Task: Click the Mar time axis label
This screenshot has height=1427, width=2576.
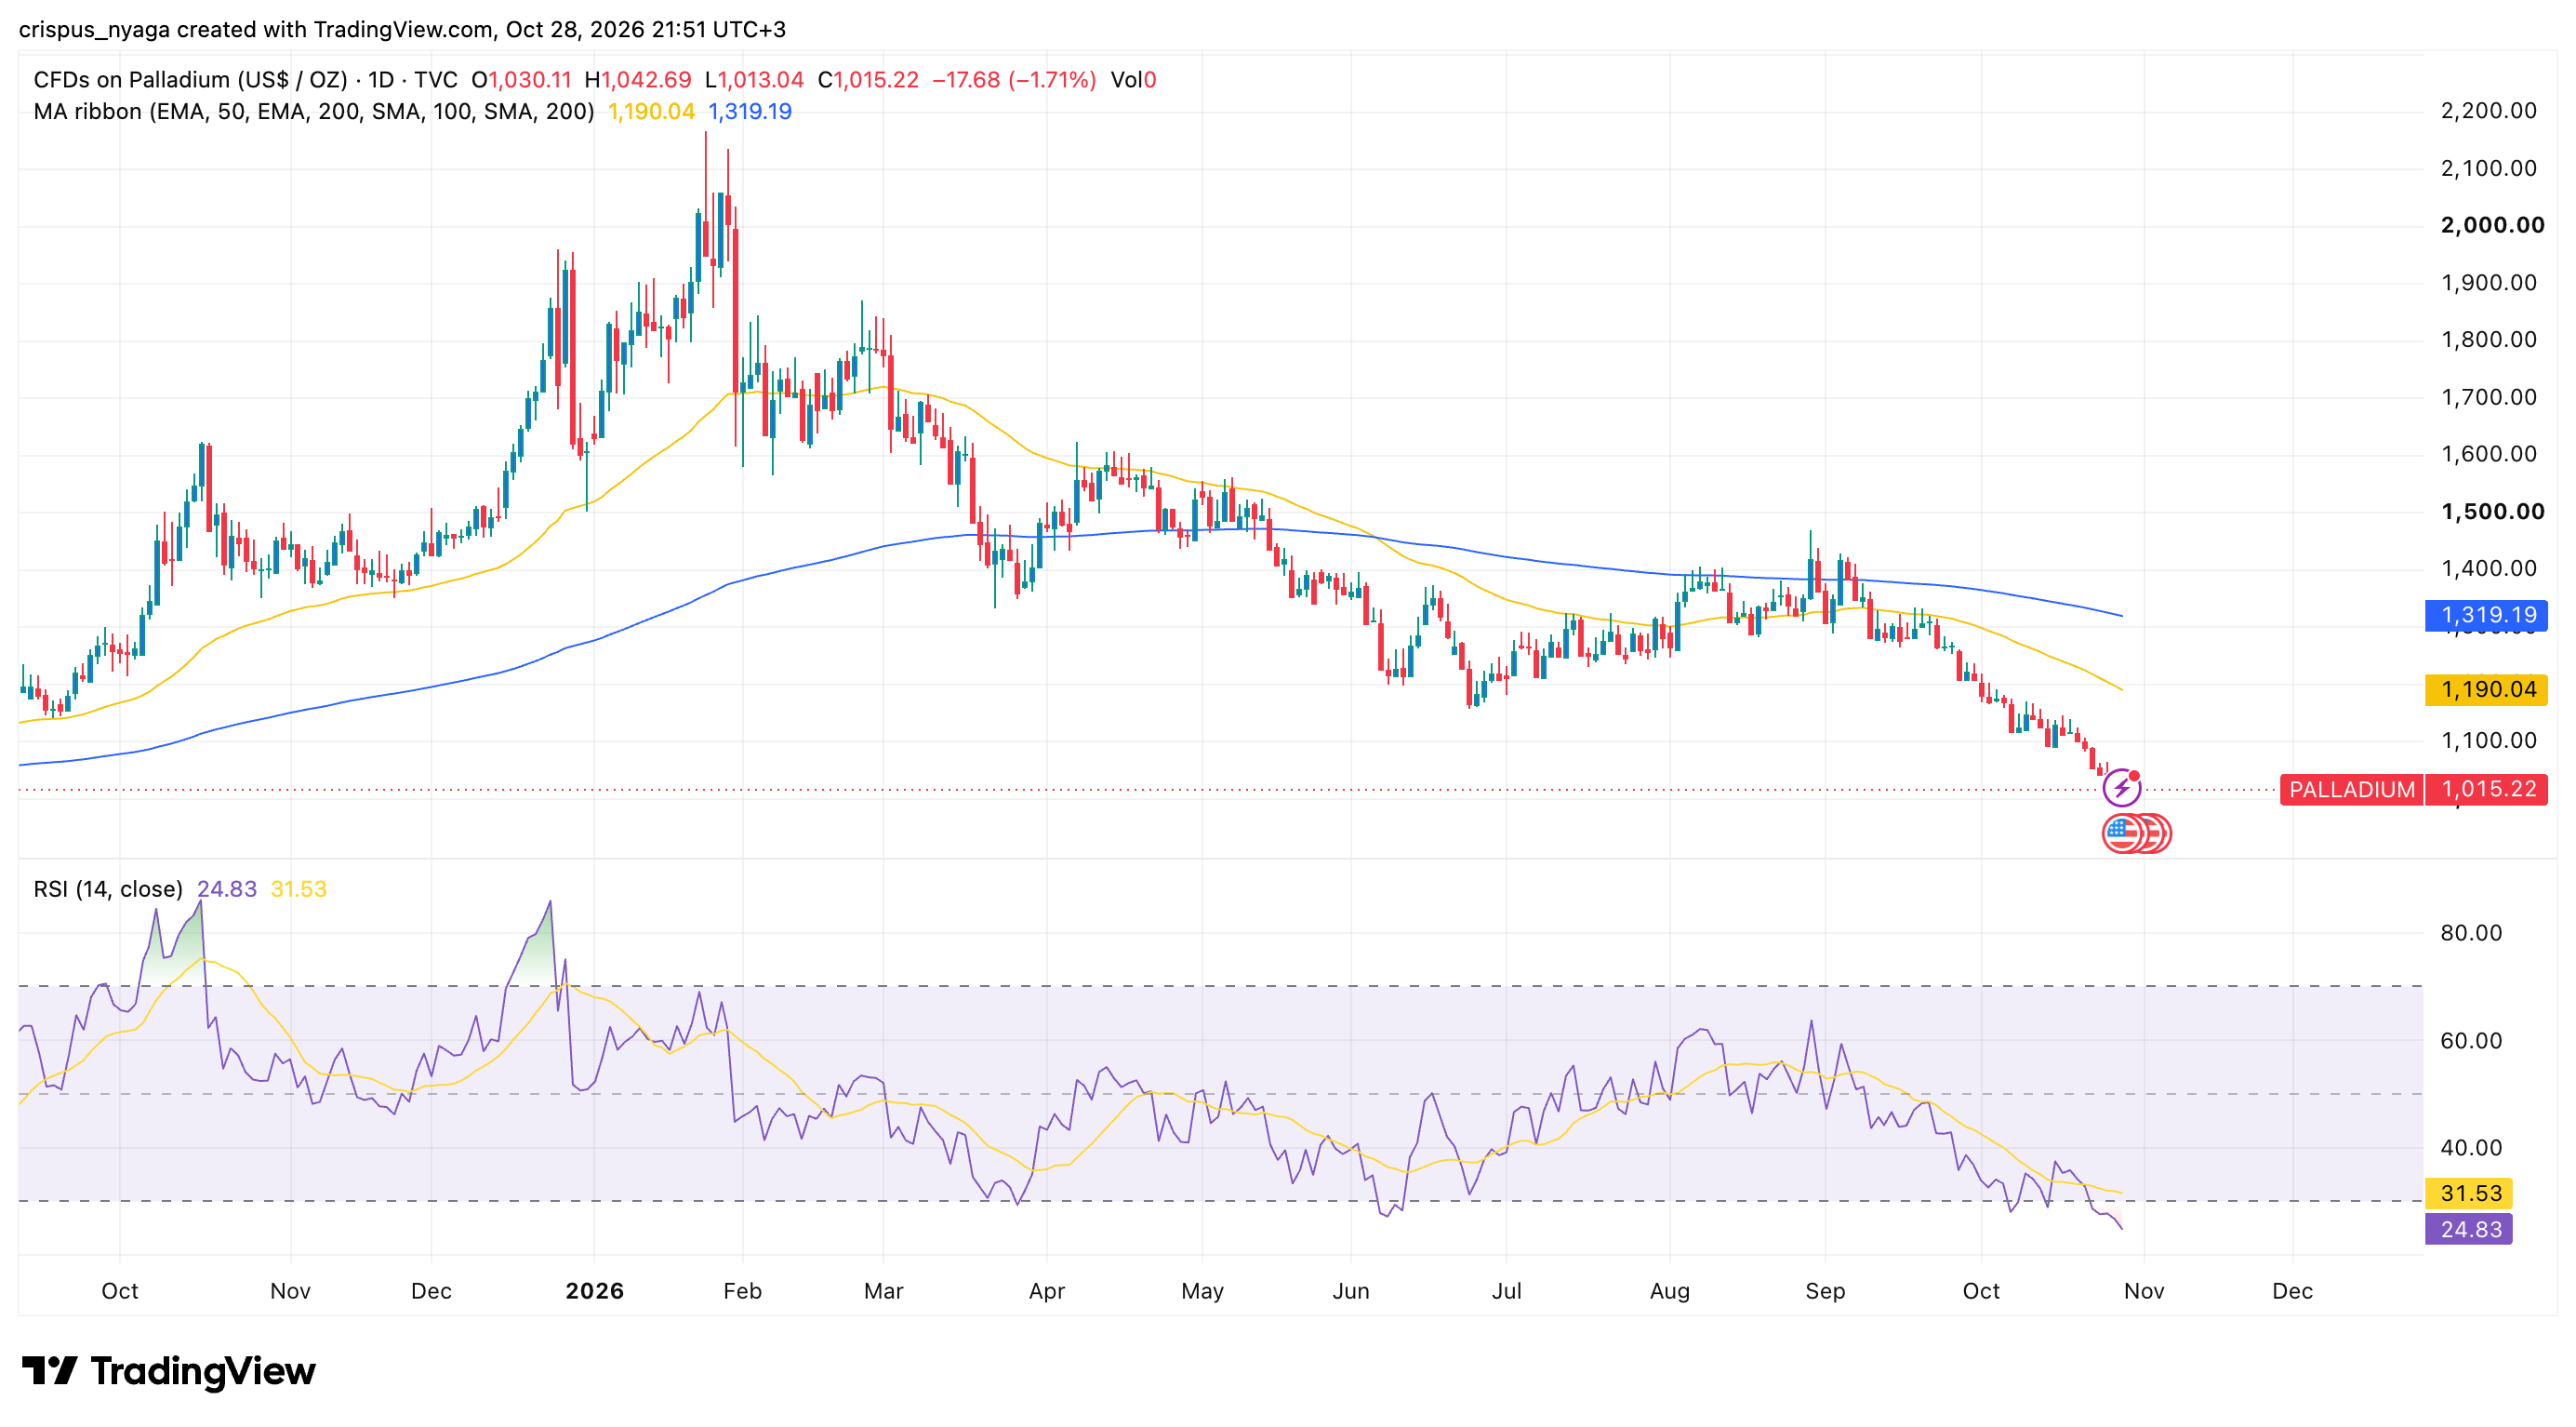Action: pos(883,1291)
